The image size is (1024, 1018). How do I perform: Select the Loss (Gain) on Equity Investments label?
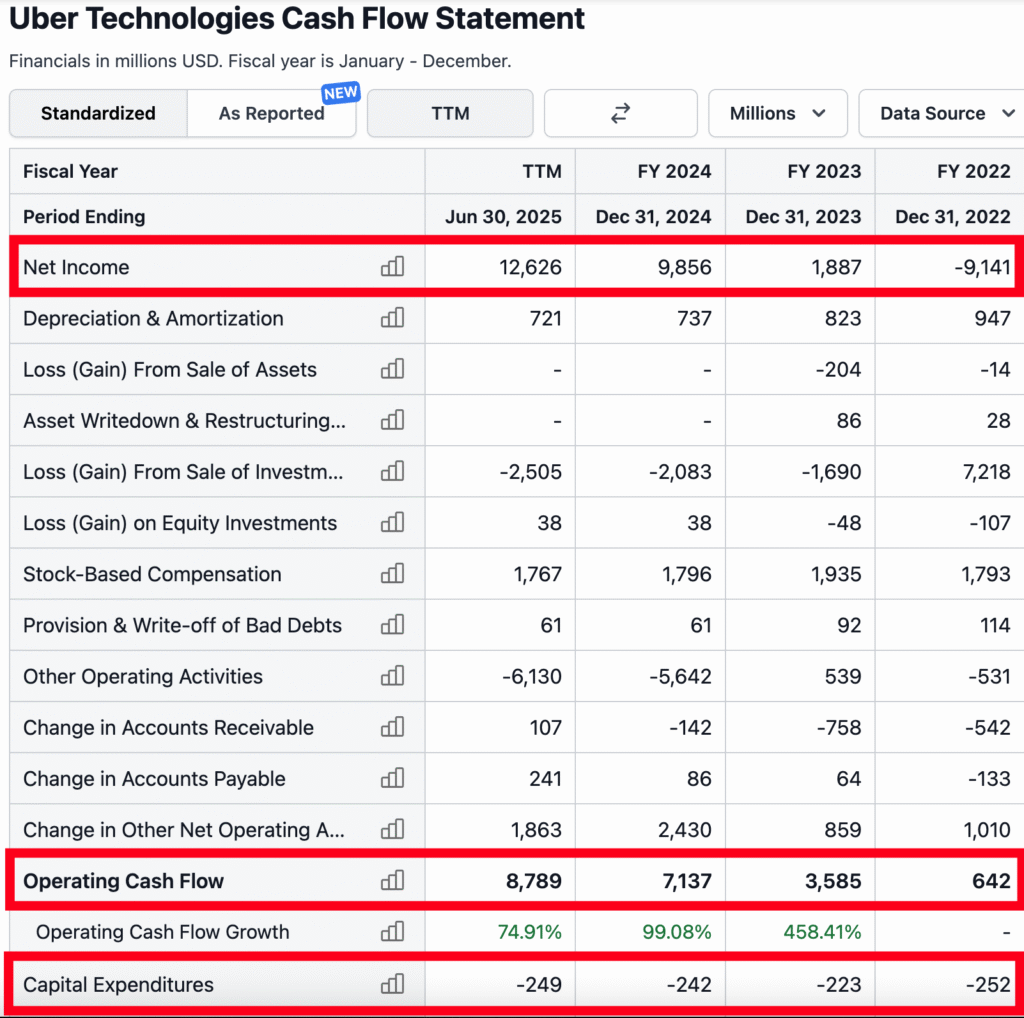(180, 523)
